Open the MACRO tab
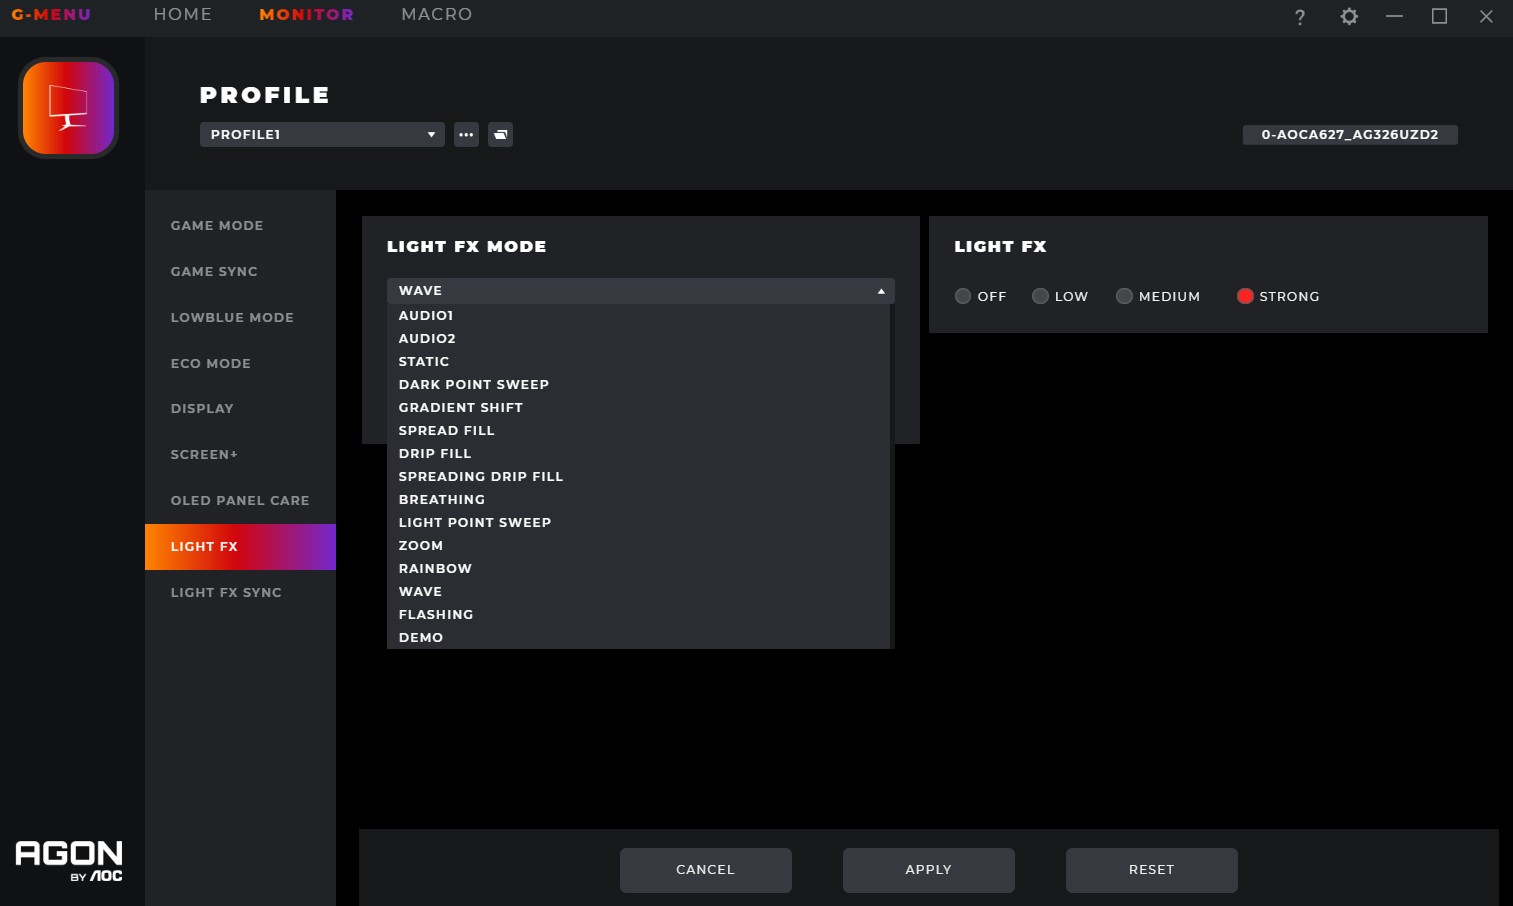1513x906 pixels. coord(437,15)
